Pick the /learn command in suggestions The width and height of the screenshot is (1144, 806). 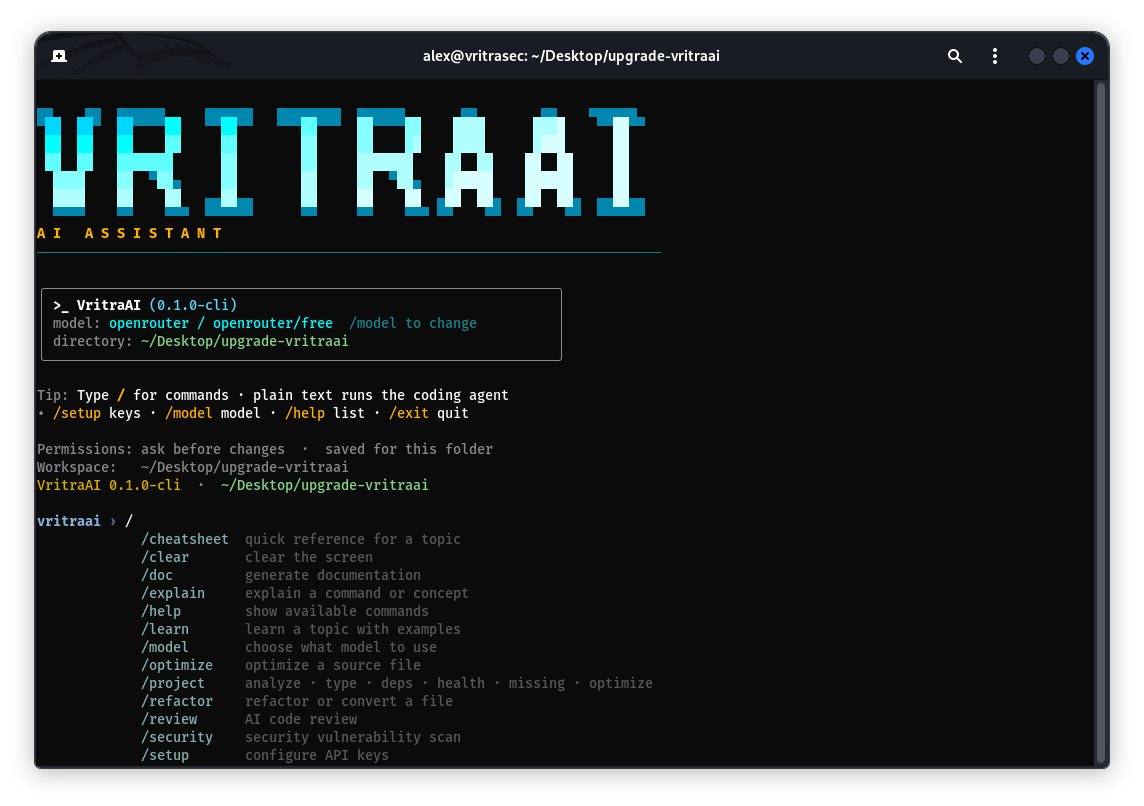[x=165, y=629]
